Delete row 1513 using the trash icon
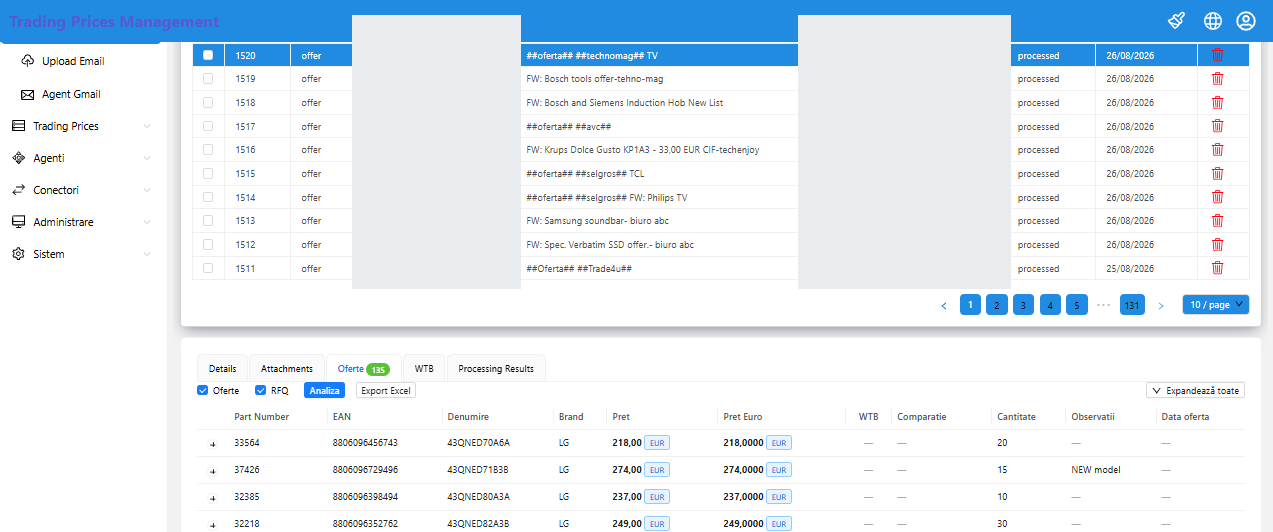 1217,221
